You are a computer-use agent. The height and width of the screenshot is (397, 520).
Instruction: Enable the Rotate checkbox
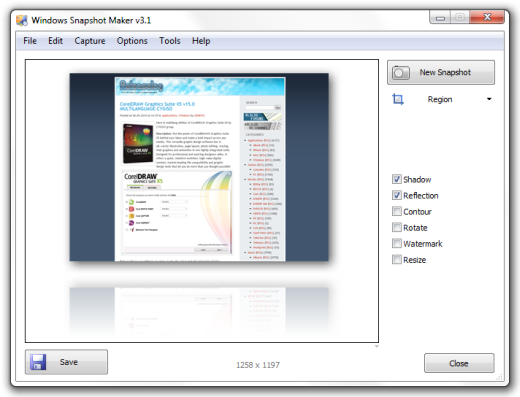(397, 227)
